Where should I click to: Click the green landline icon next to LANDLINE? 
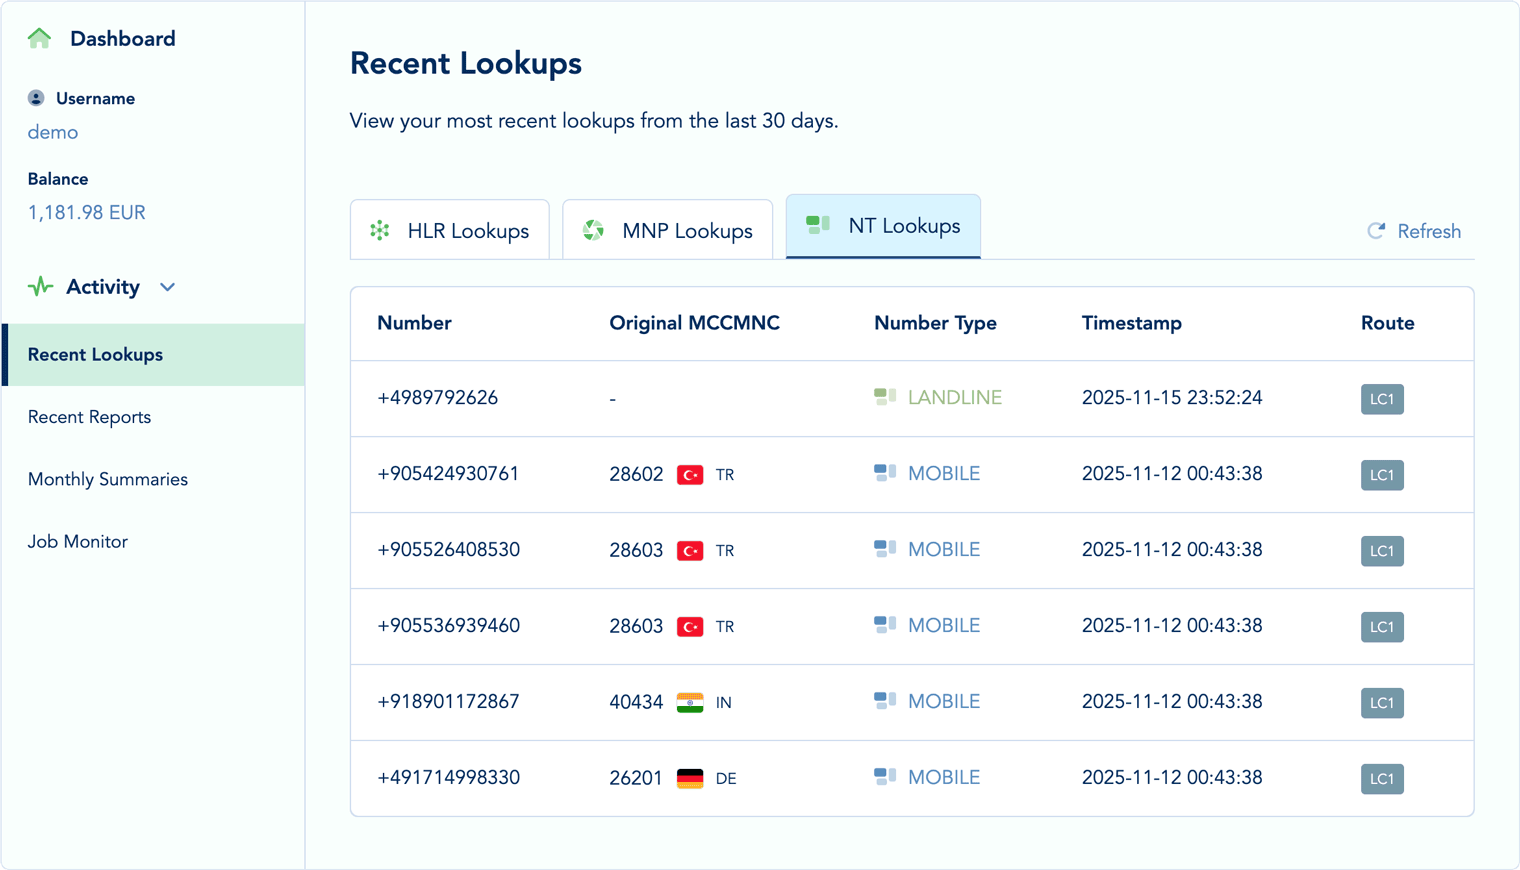click(x=884, y=396)
